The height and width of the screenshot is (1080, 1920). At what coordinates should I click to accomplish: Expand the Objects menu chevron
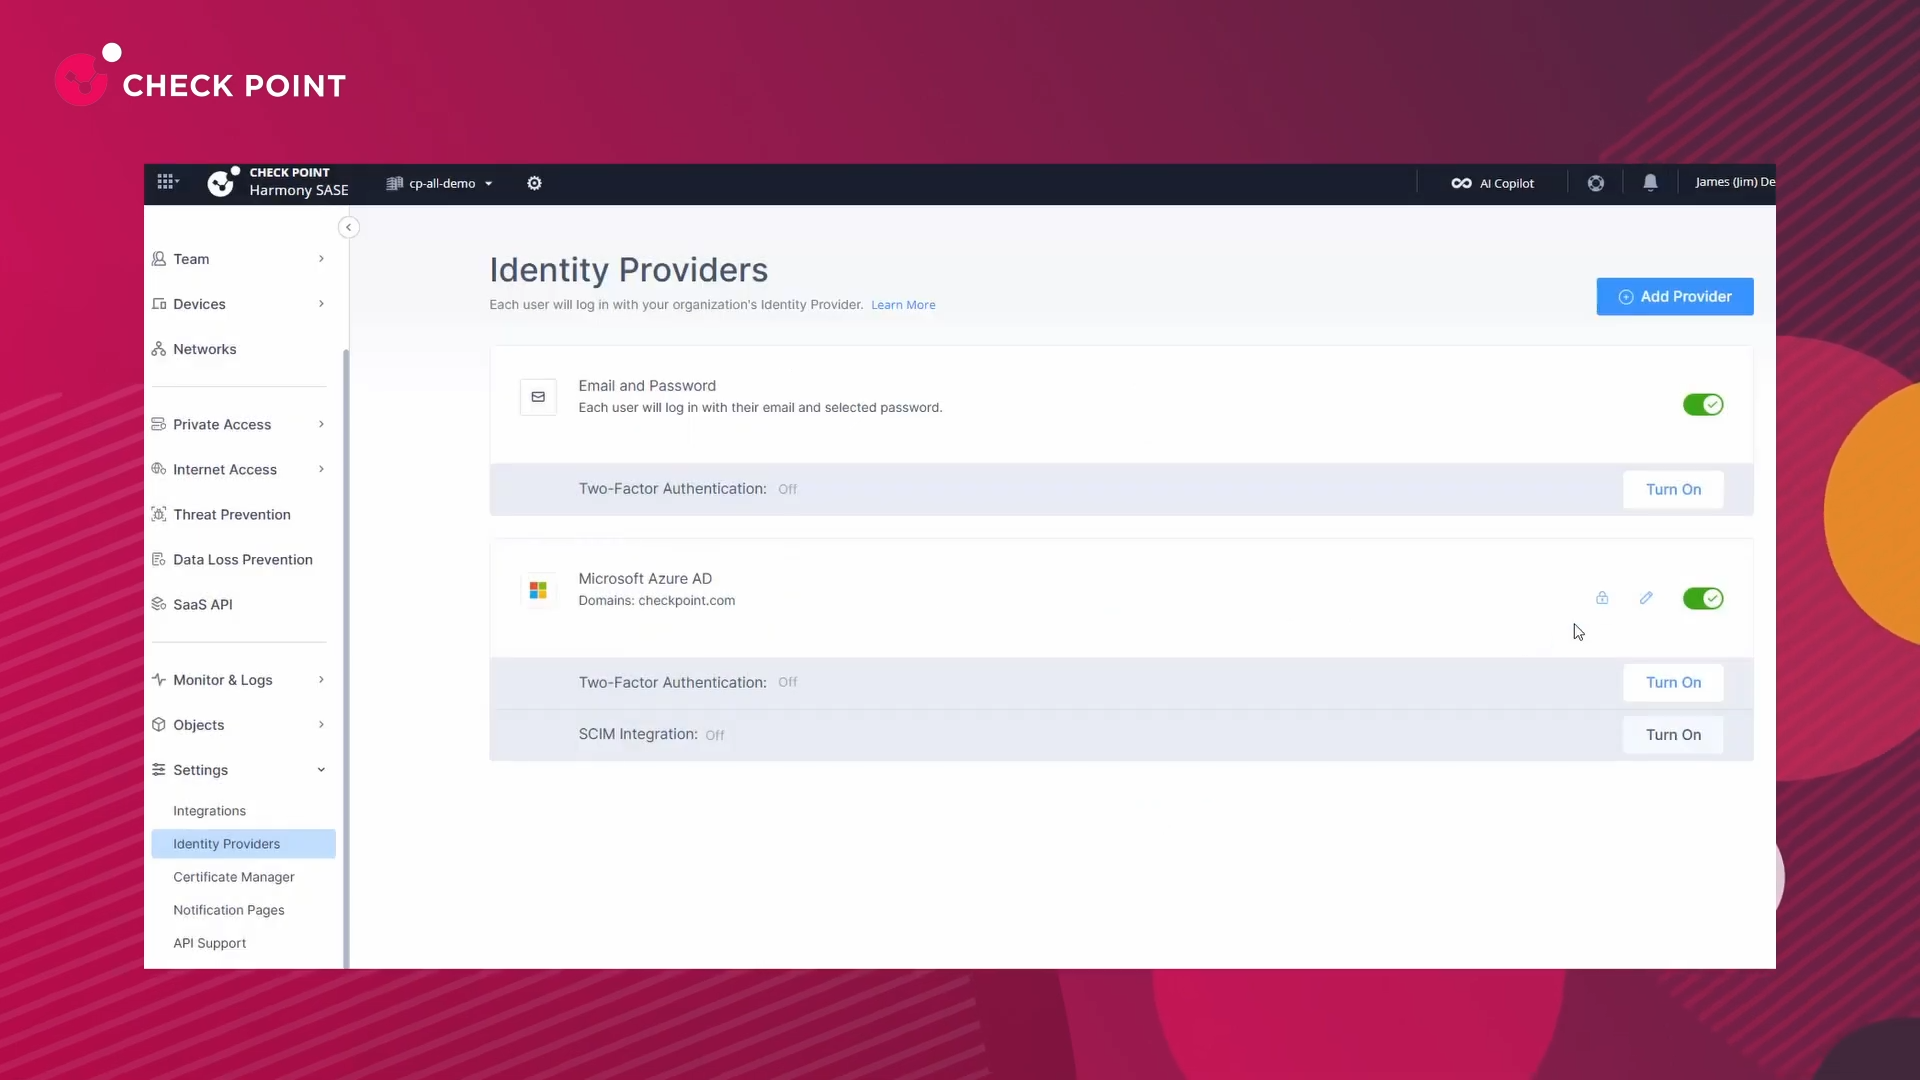pyautogui.click(x=321, y=725)
